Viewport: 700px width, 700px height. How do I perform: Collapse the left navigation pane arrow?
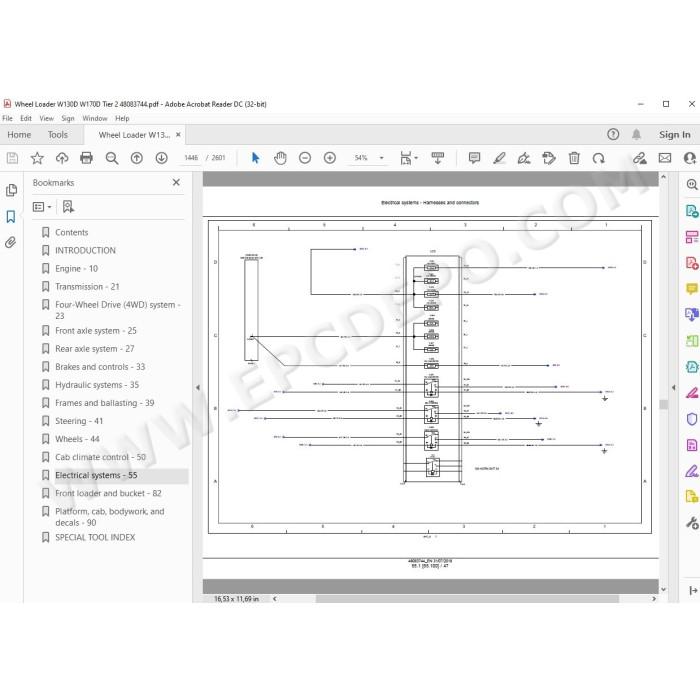(198, 388)
